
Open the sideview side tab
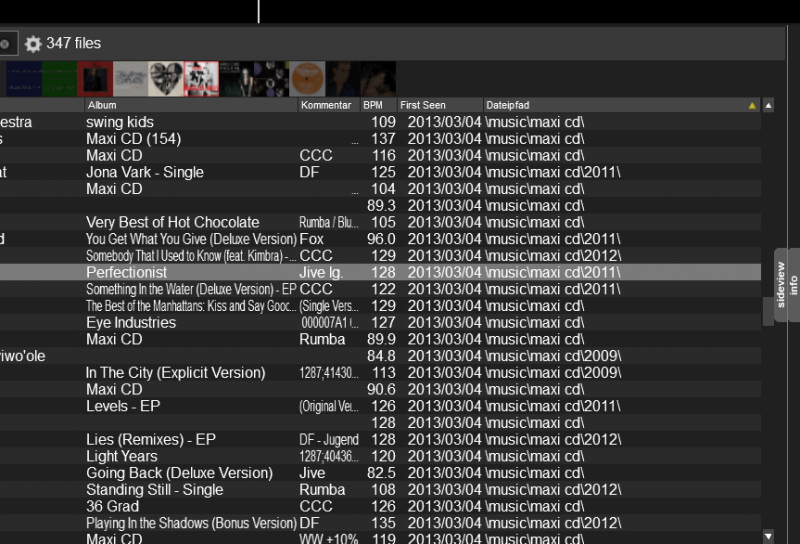tap(781, 285)
